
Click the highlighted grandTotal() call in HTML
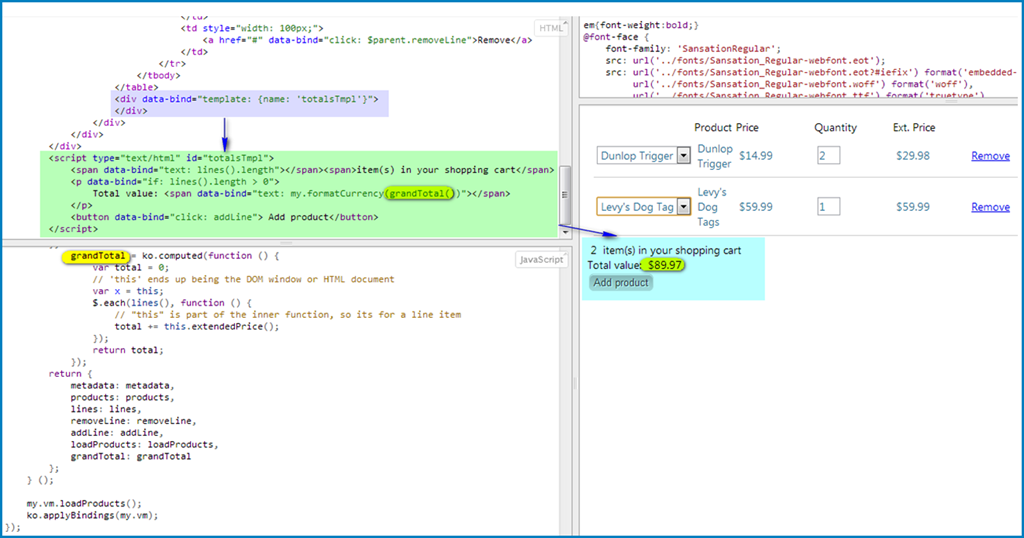pos(421,193)
